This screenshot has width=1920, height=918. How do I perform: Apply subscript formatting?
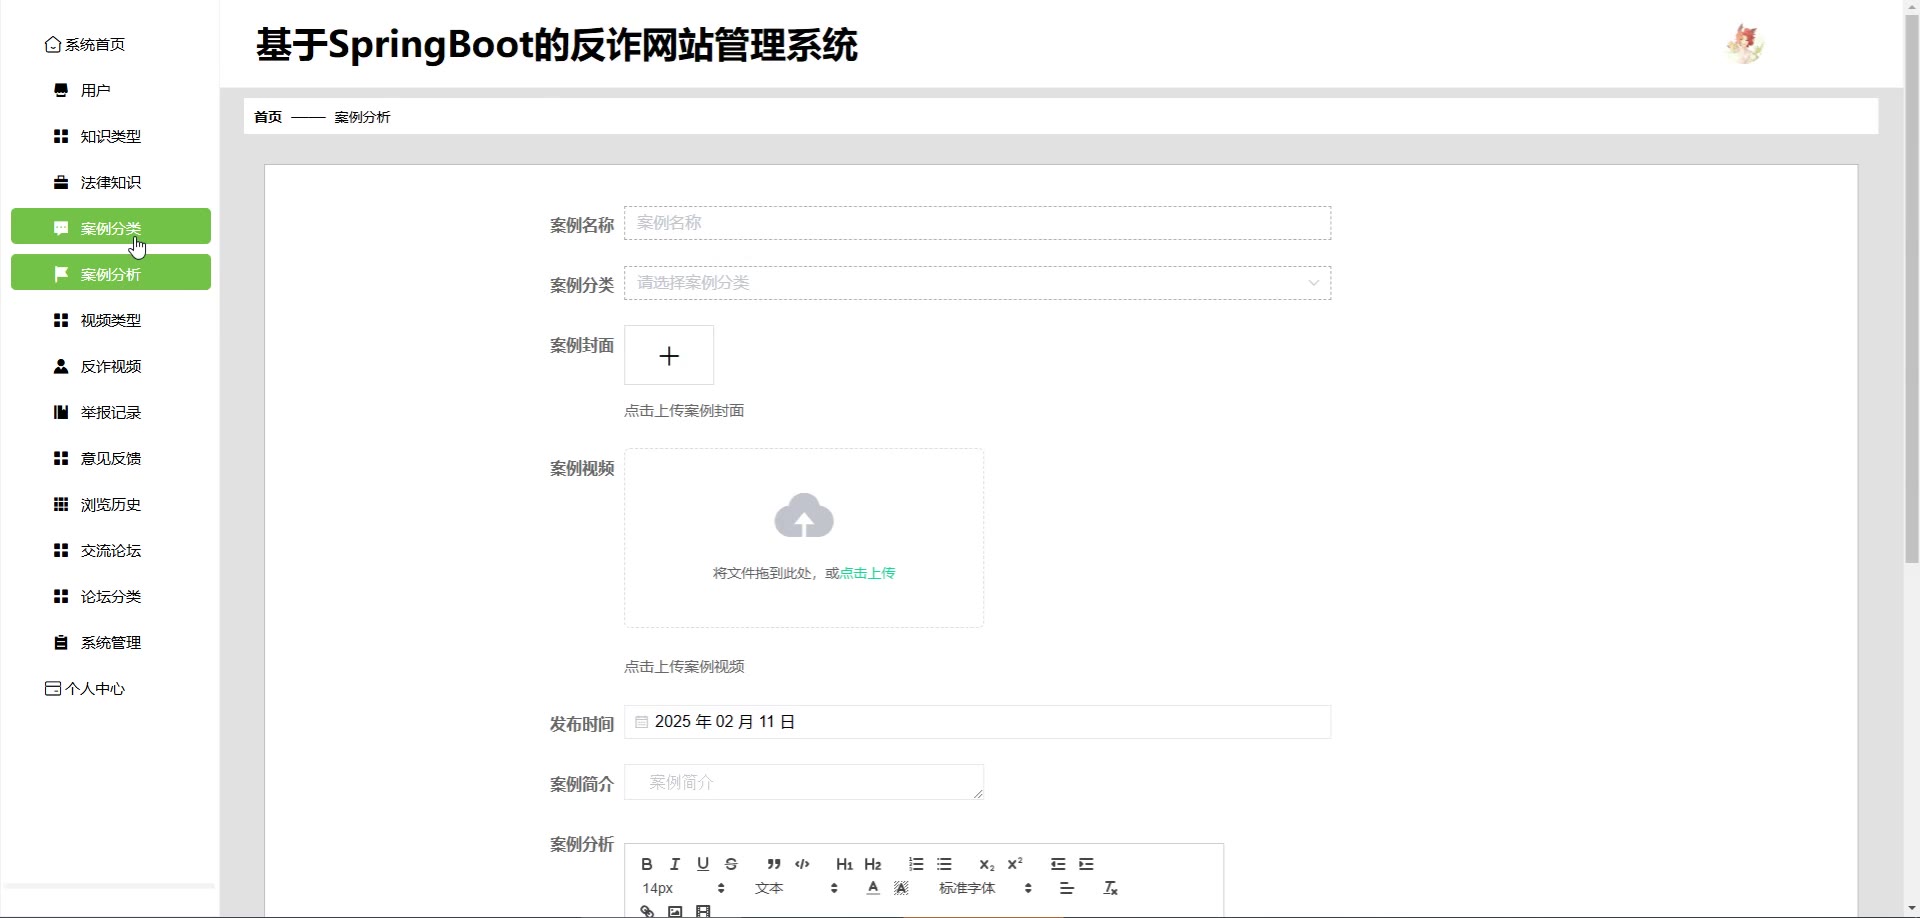coord(987,864)
